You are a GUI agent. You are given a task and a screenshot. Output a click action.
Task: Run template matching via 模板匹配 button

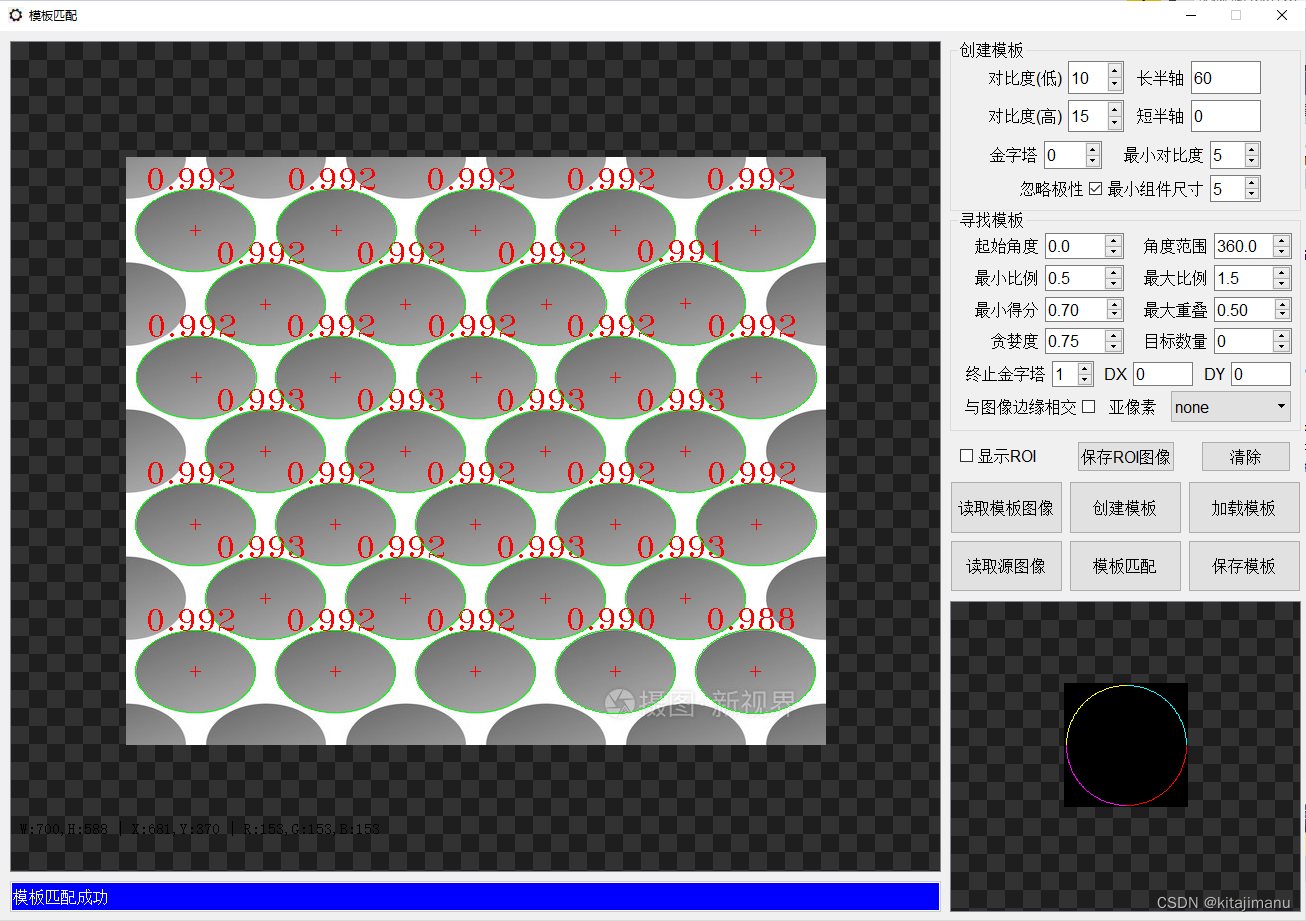point(1125,565)
